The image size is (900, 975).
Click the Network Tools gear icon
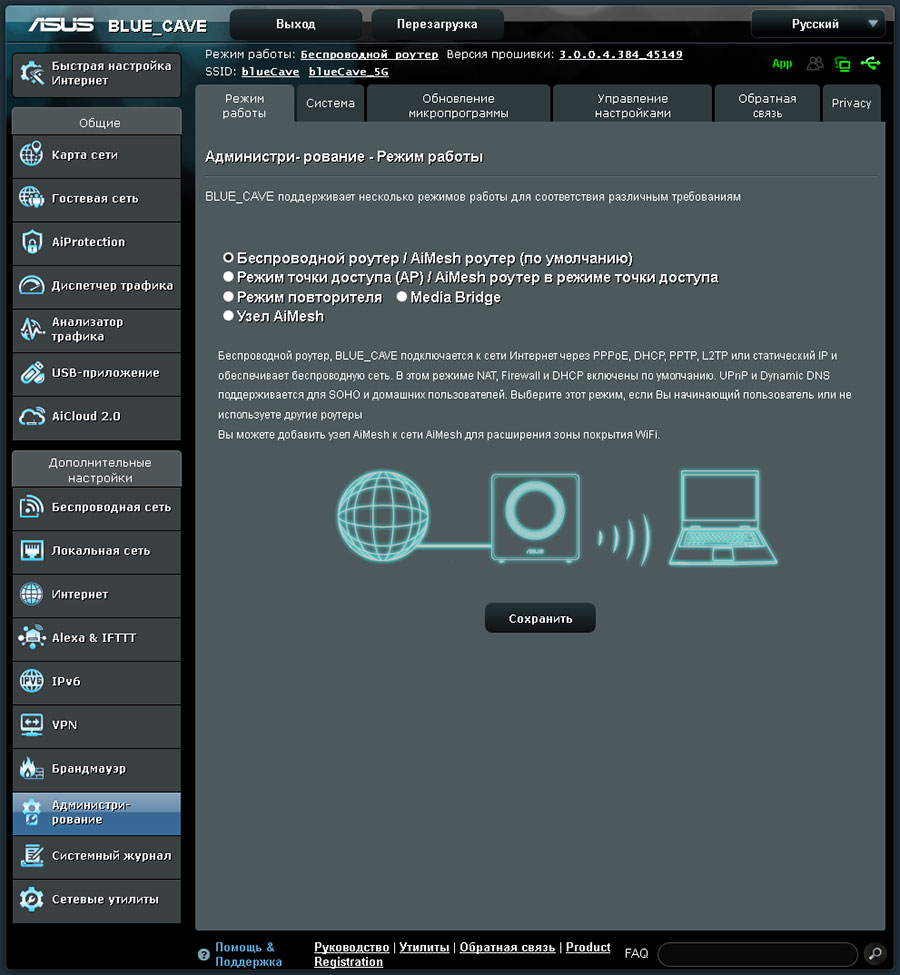pyautogui.click(x=31, y=899)
